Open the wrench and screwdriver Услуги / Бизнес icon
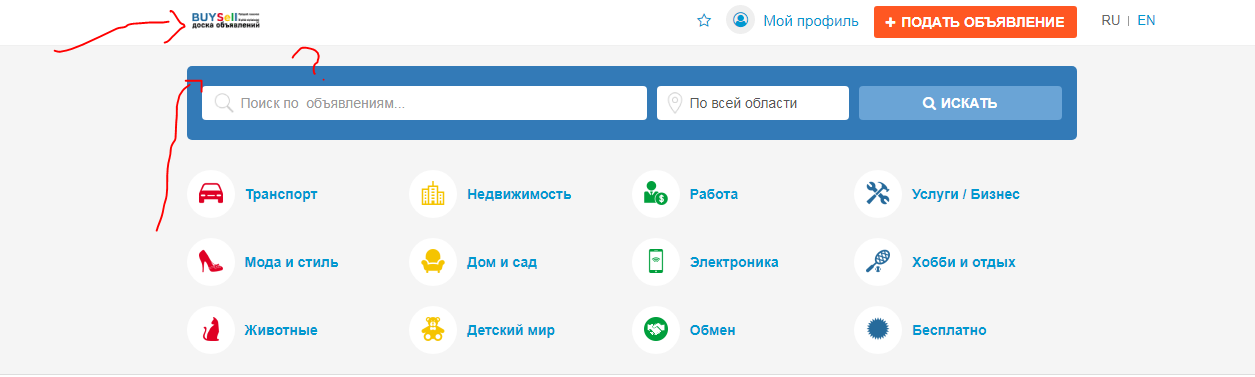Image resolution: width=1255 pixels, height=377 pixels. coord(878,194)
